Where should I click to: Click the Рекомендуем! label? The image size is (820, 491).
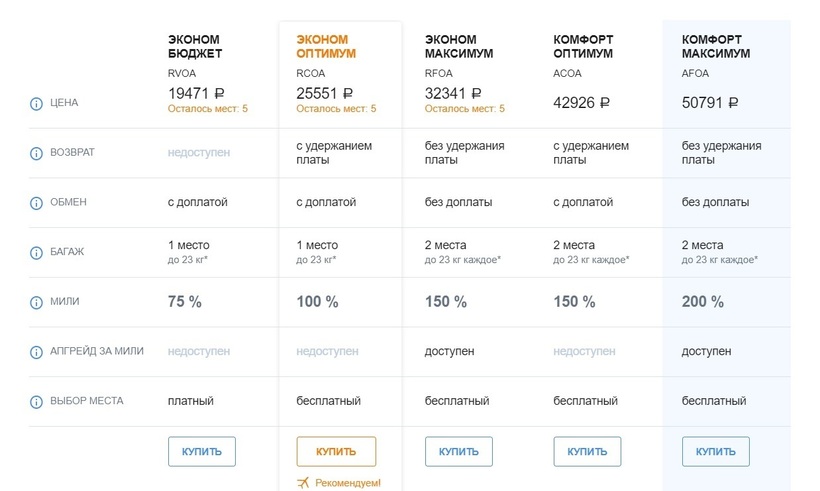[348, 483]
